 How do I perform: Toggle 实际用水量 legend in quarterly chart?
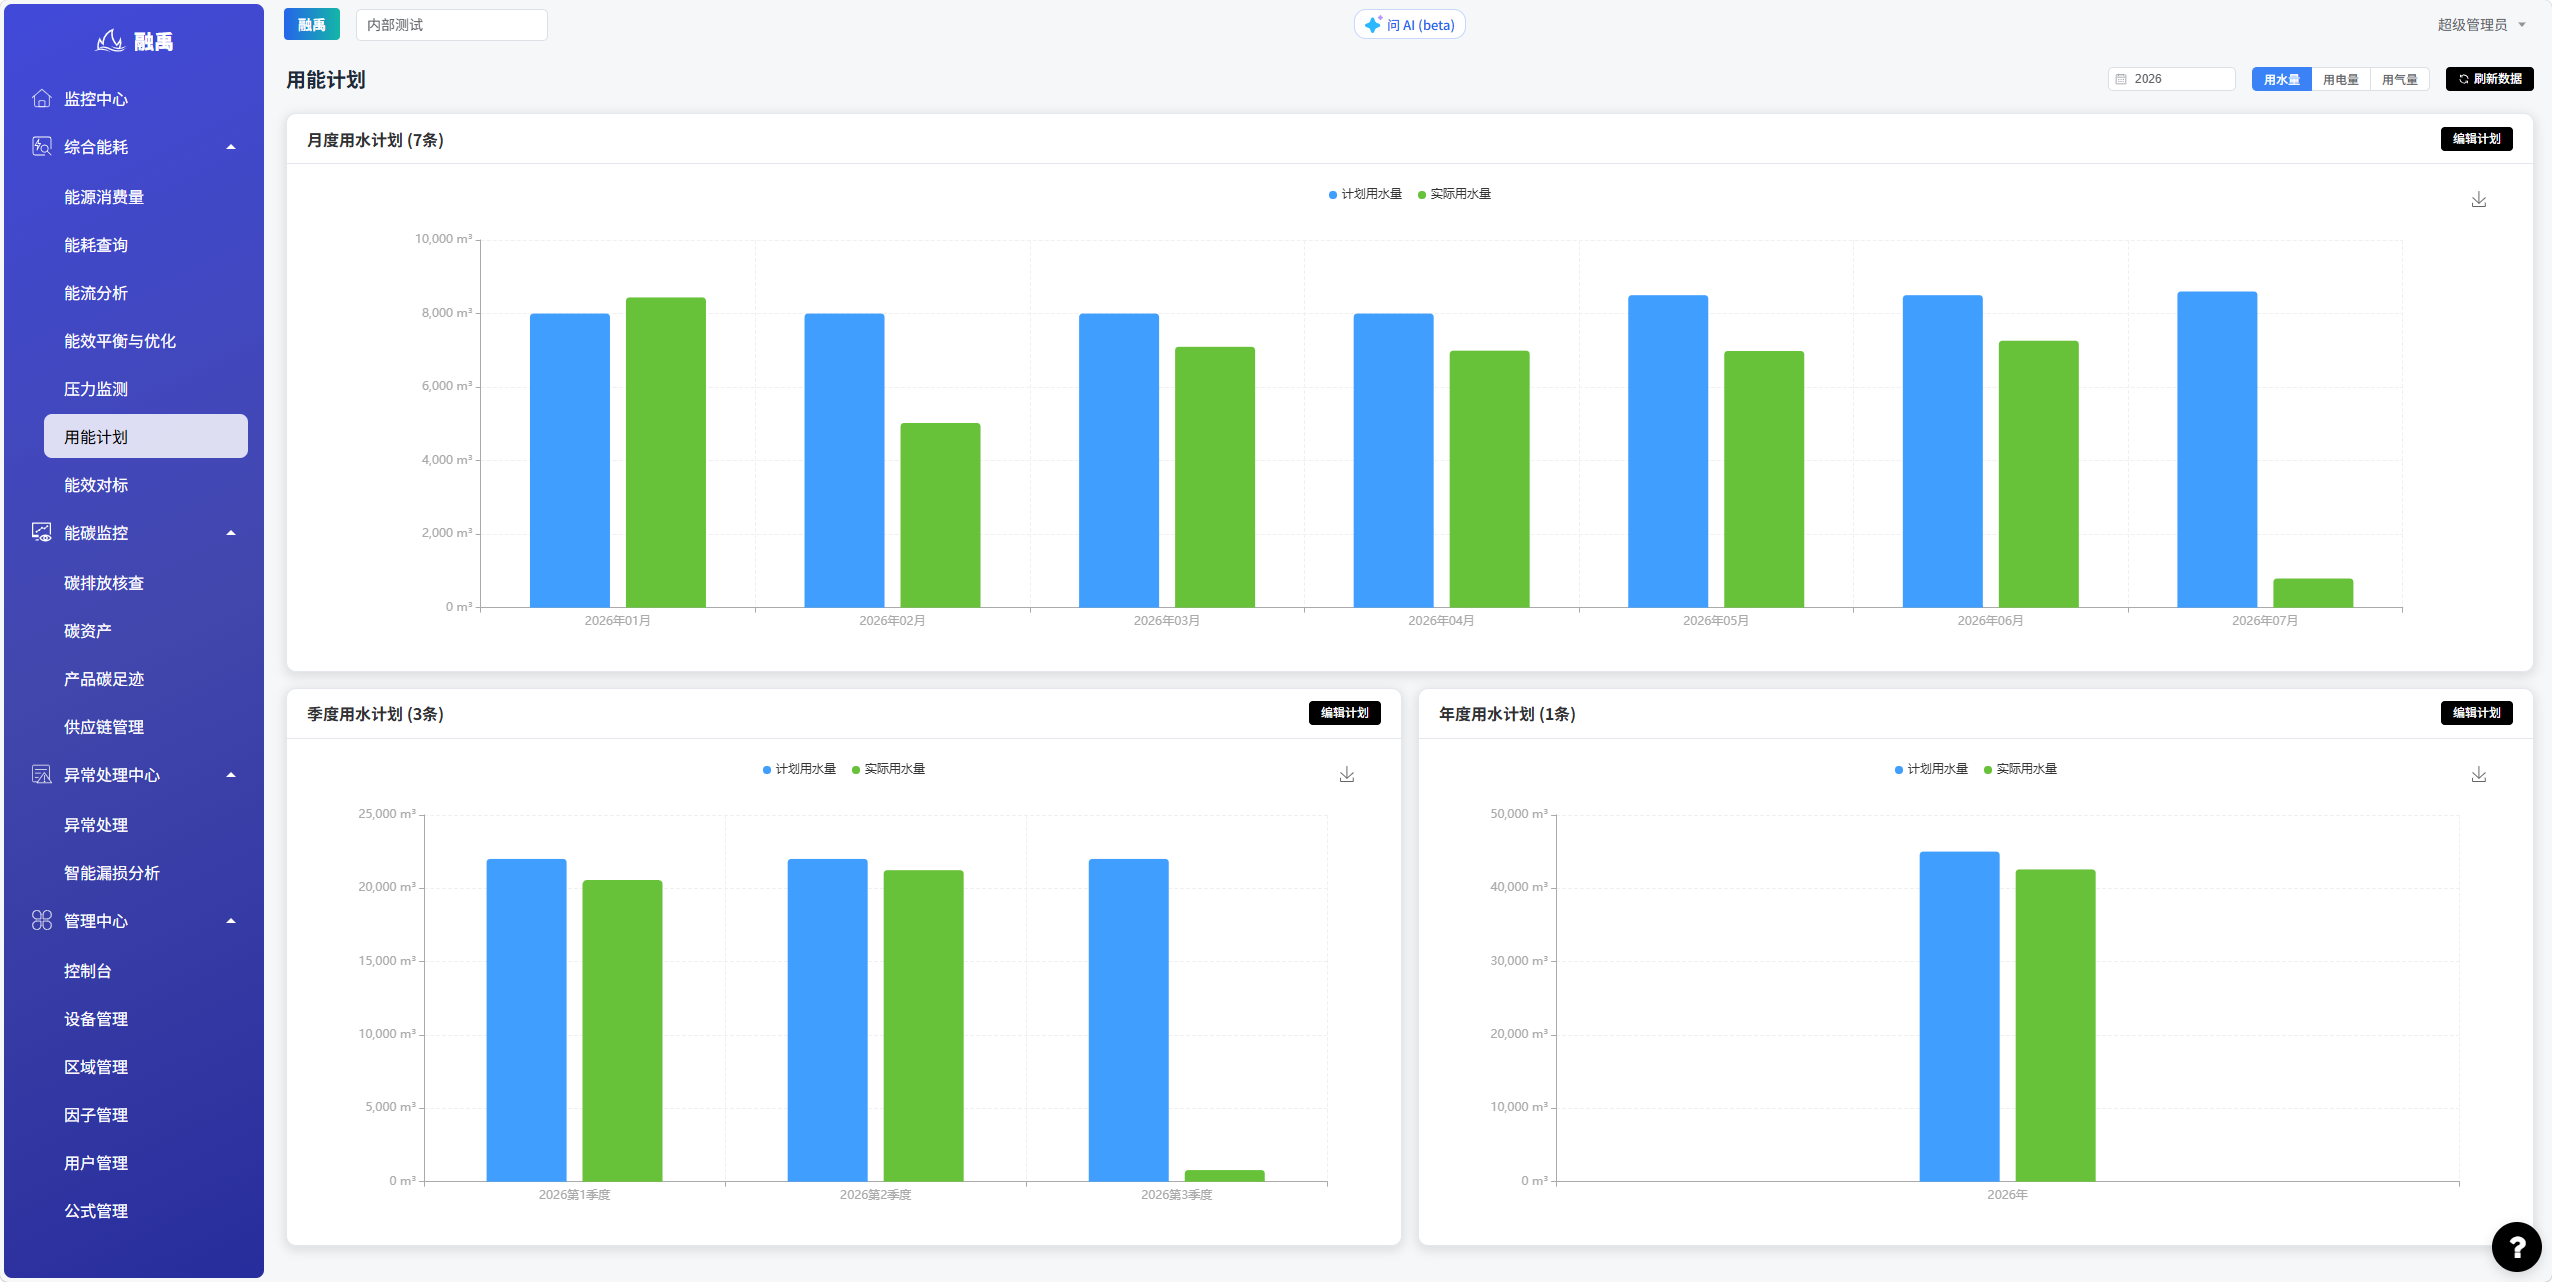pos(888,769)
